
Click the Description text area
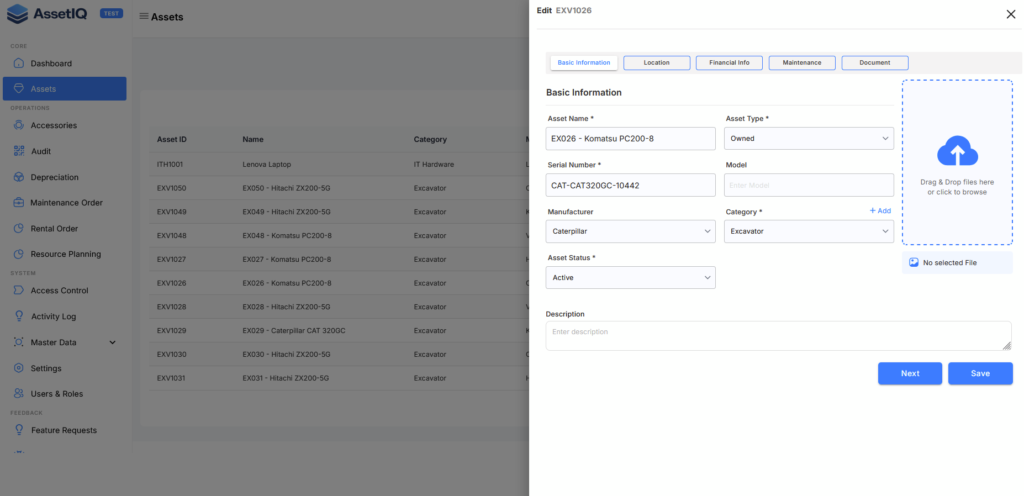778,335
